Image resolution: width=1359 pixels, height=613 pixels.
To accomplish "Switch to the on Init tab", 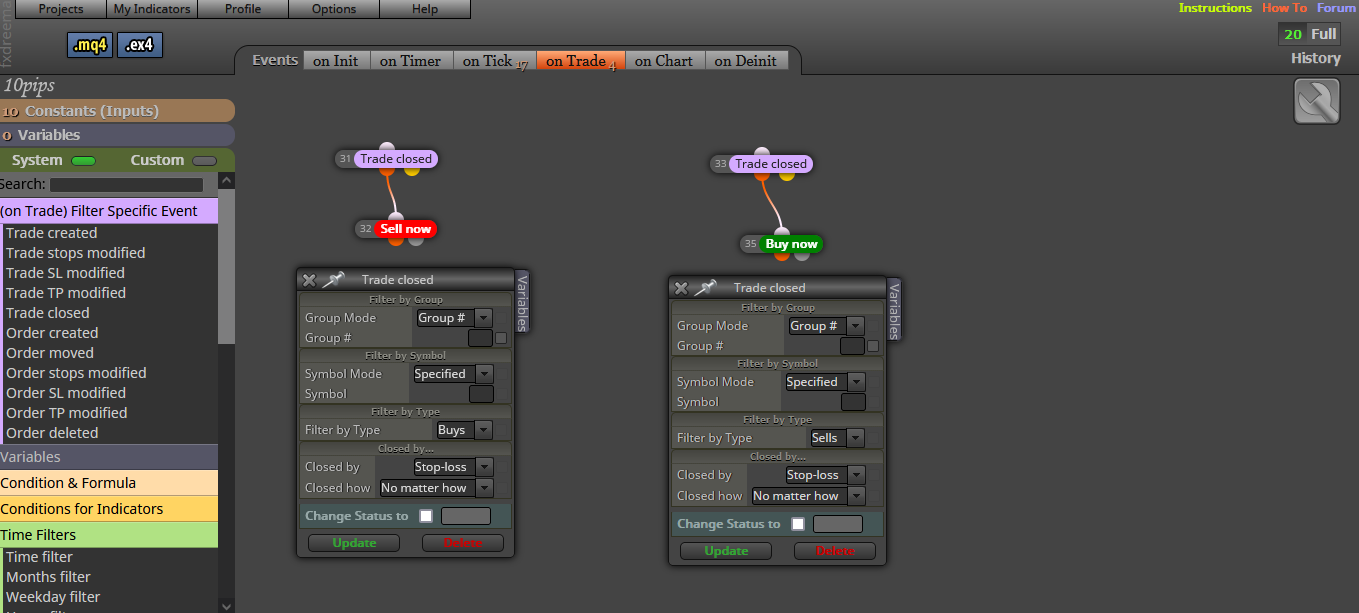I will [335, 61].
